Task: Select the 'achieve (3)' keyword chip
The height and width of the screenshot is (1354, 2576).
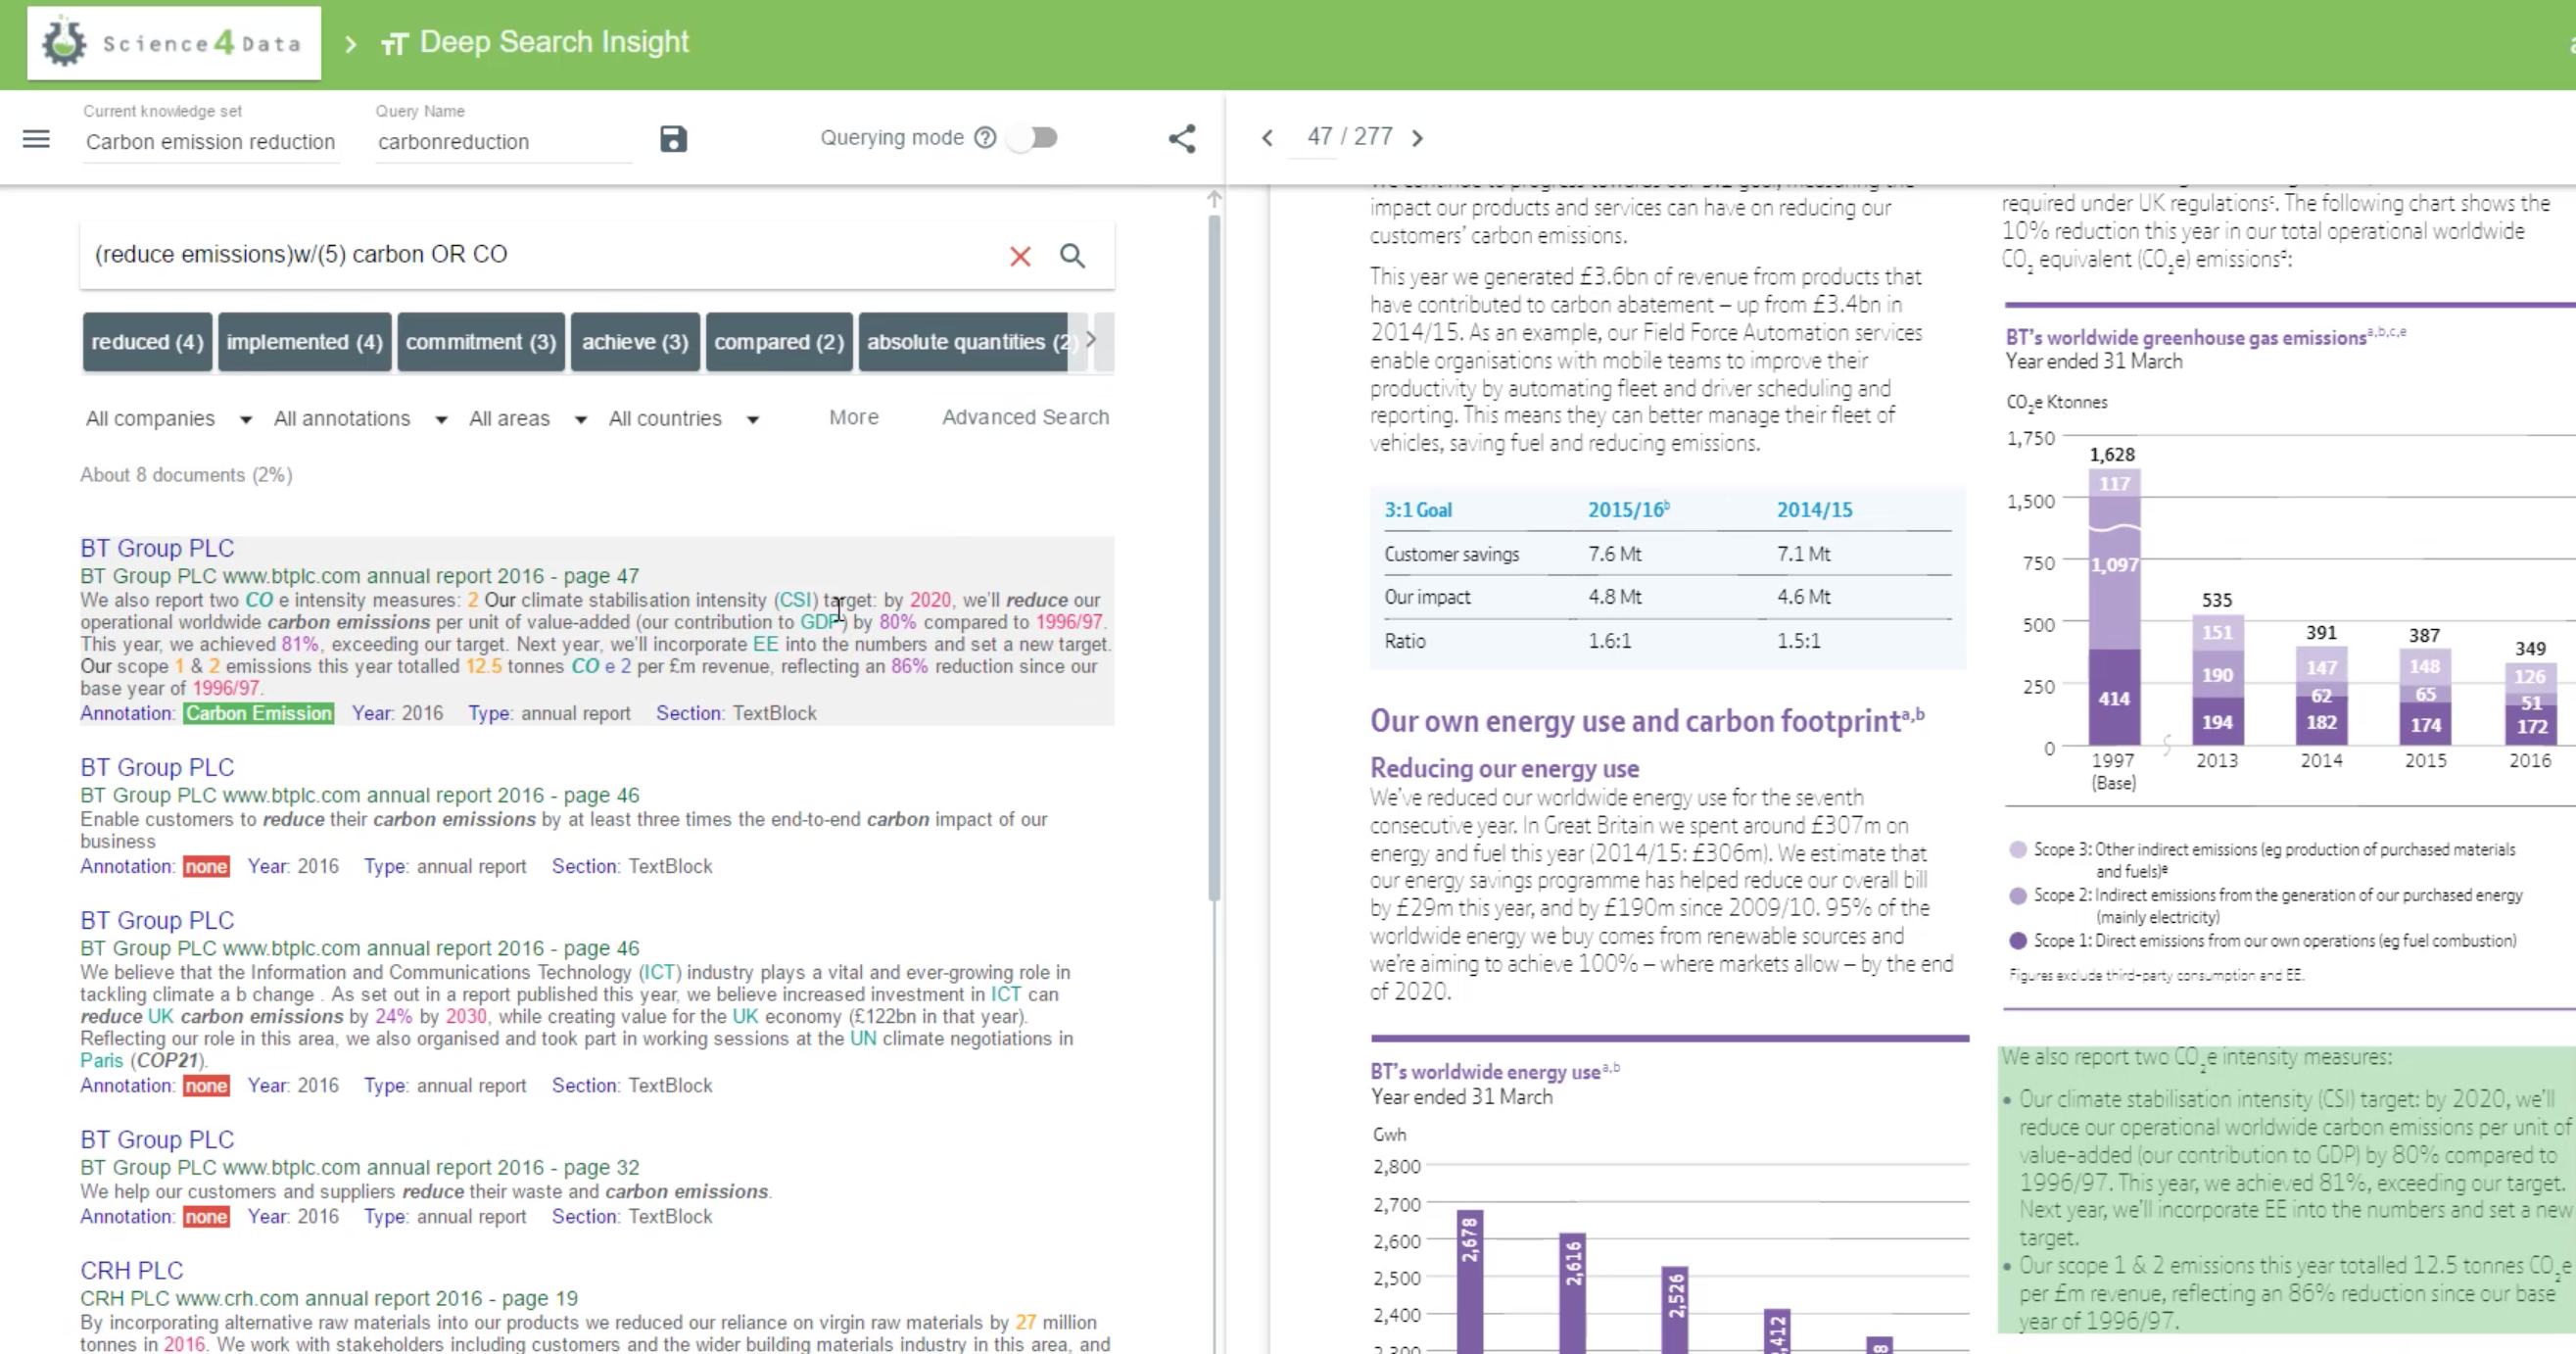Action: click(635, 342)
